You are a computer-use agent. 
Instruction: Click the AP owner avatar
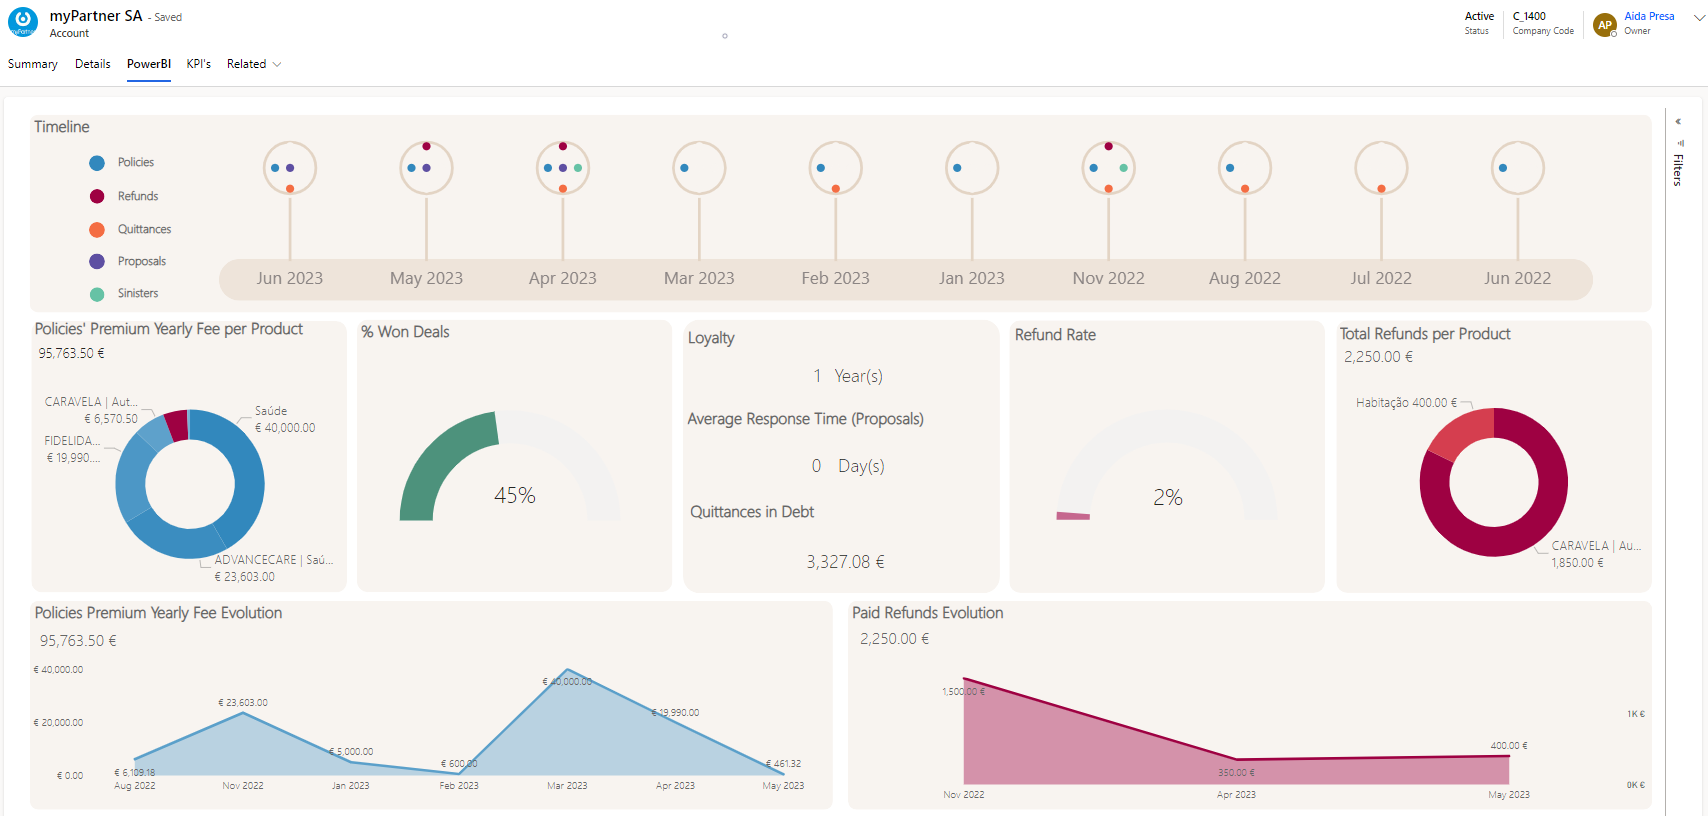click(1604, 25)
